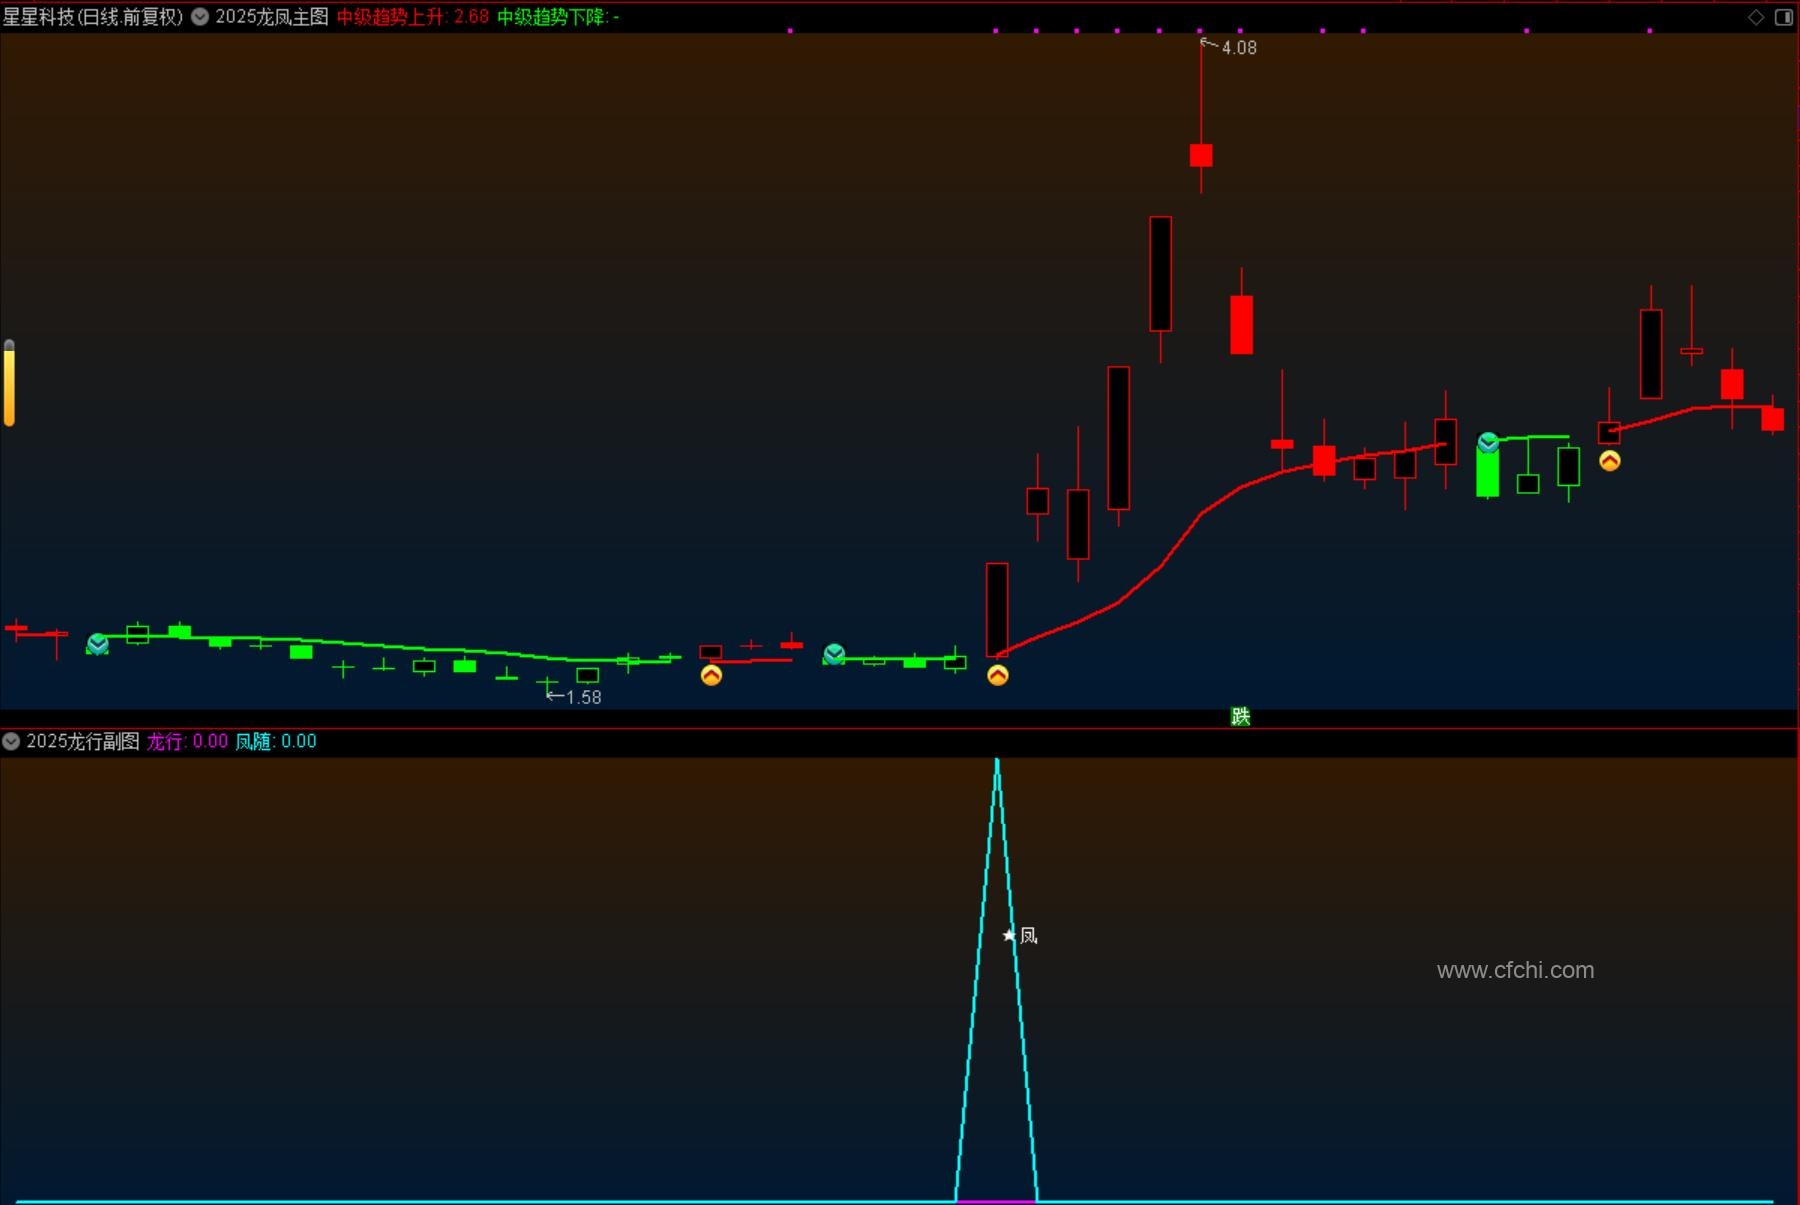Click the sell marker on the large solid green candle

(x=1488, y=442)
